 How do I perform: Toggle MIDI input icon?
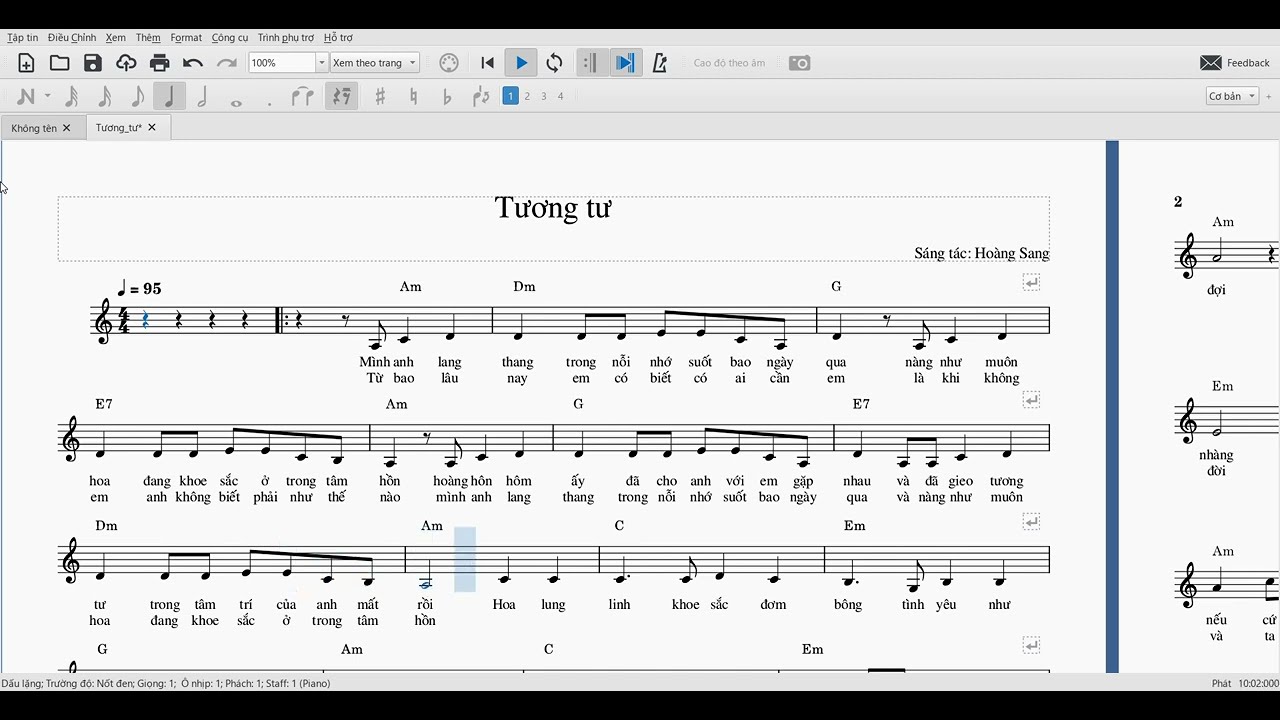[x=449, y=63]
